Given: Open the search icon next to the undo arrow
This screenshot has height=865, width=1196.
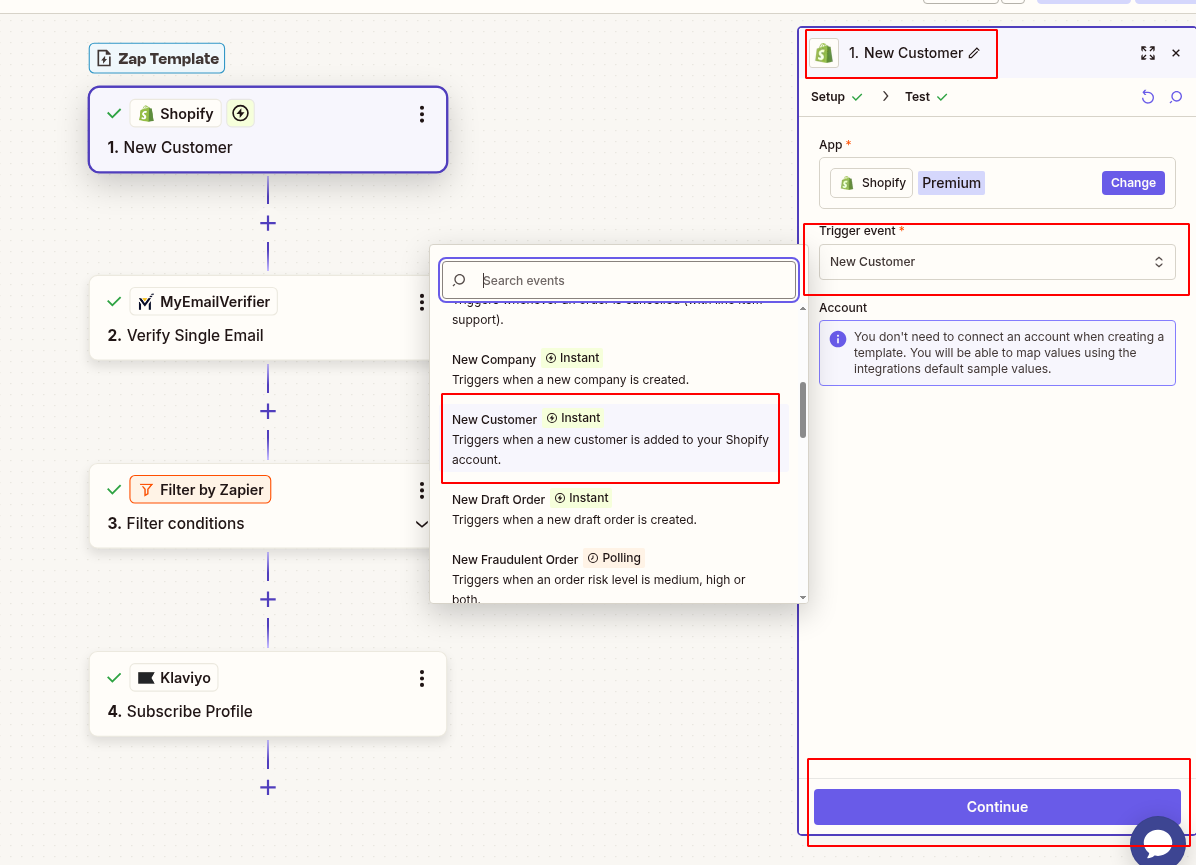Looking at the screenshot, I should click(x=1176, y=96).
